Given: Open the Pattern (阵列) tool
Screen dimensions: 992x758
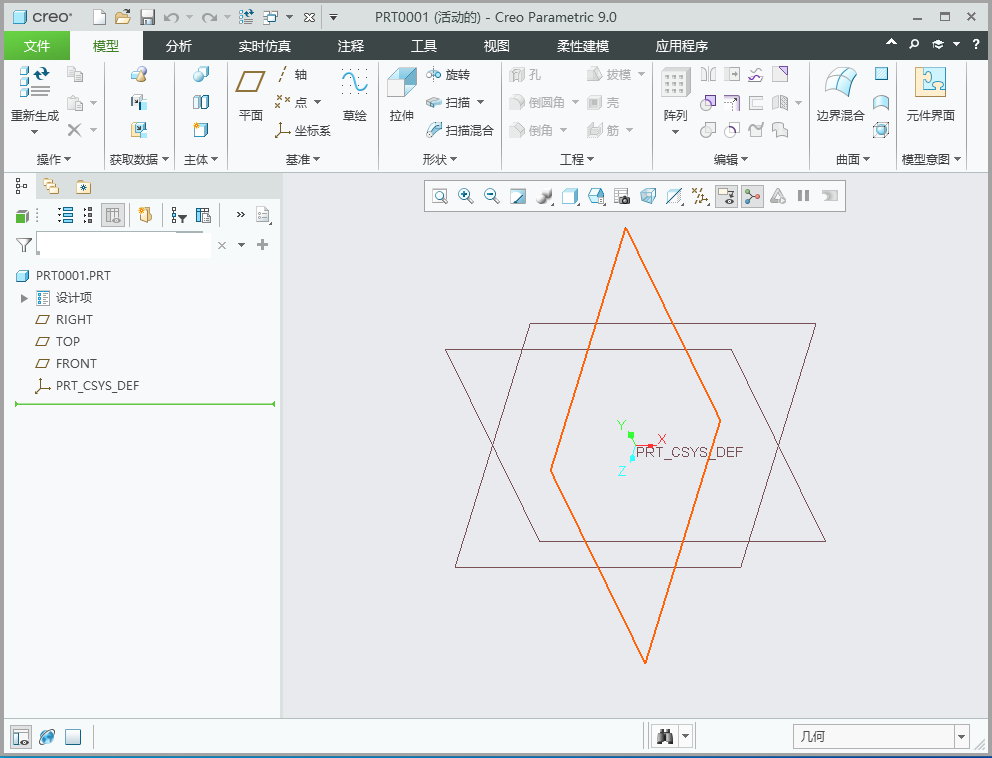Looking at the screenshot, I should (x=675, y=95).
